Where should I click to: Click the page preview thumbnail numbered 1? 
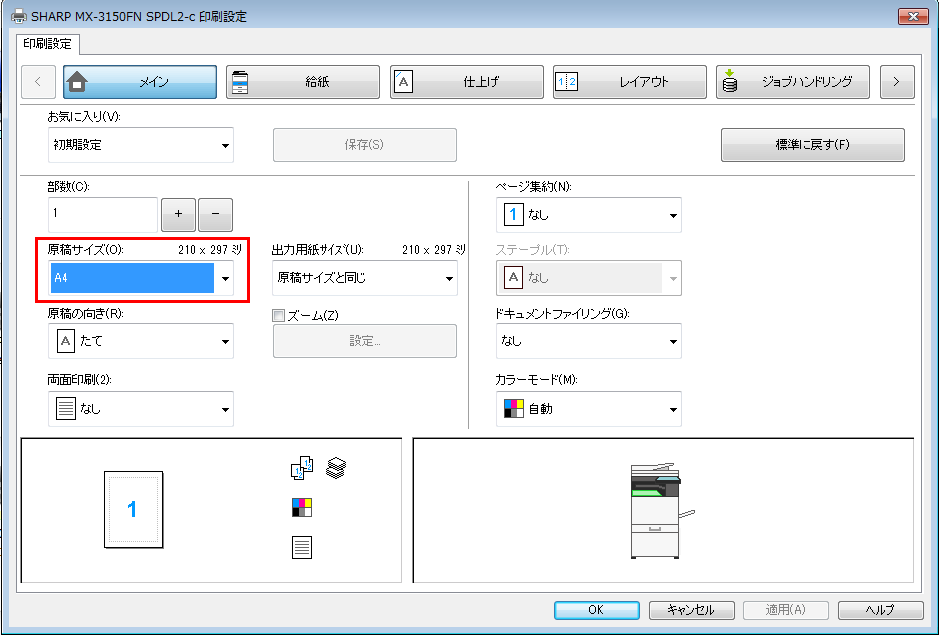[134, 510]
